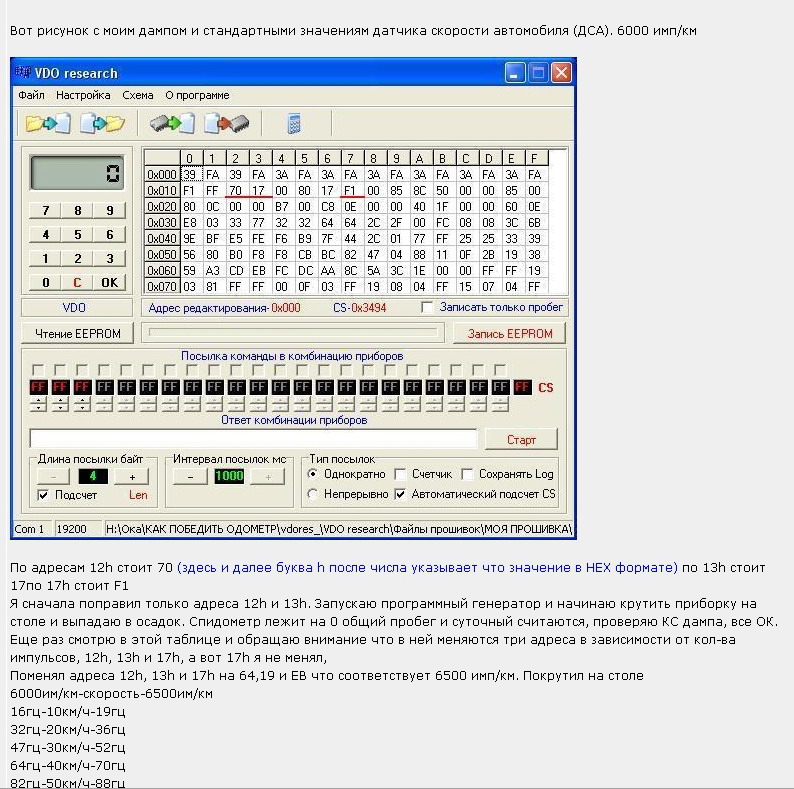Screen dimensions: 794x789
Task: Enable the Сохранять Log checkbox
Action: 467,475
